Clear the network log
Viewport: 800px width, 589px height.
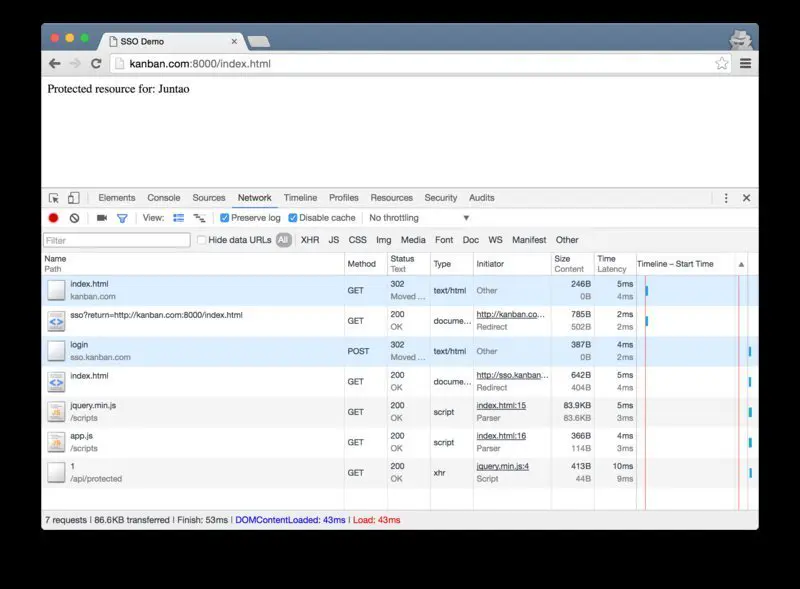pos(74,218)
